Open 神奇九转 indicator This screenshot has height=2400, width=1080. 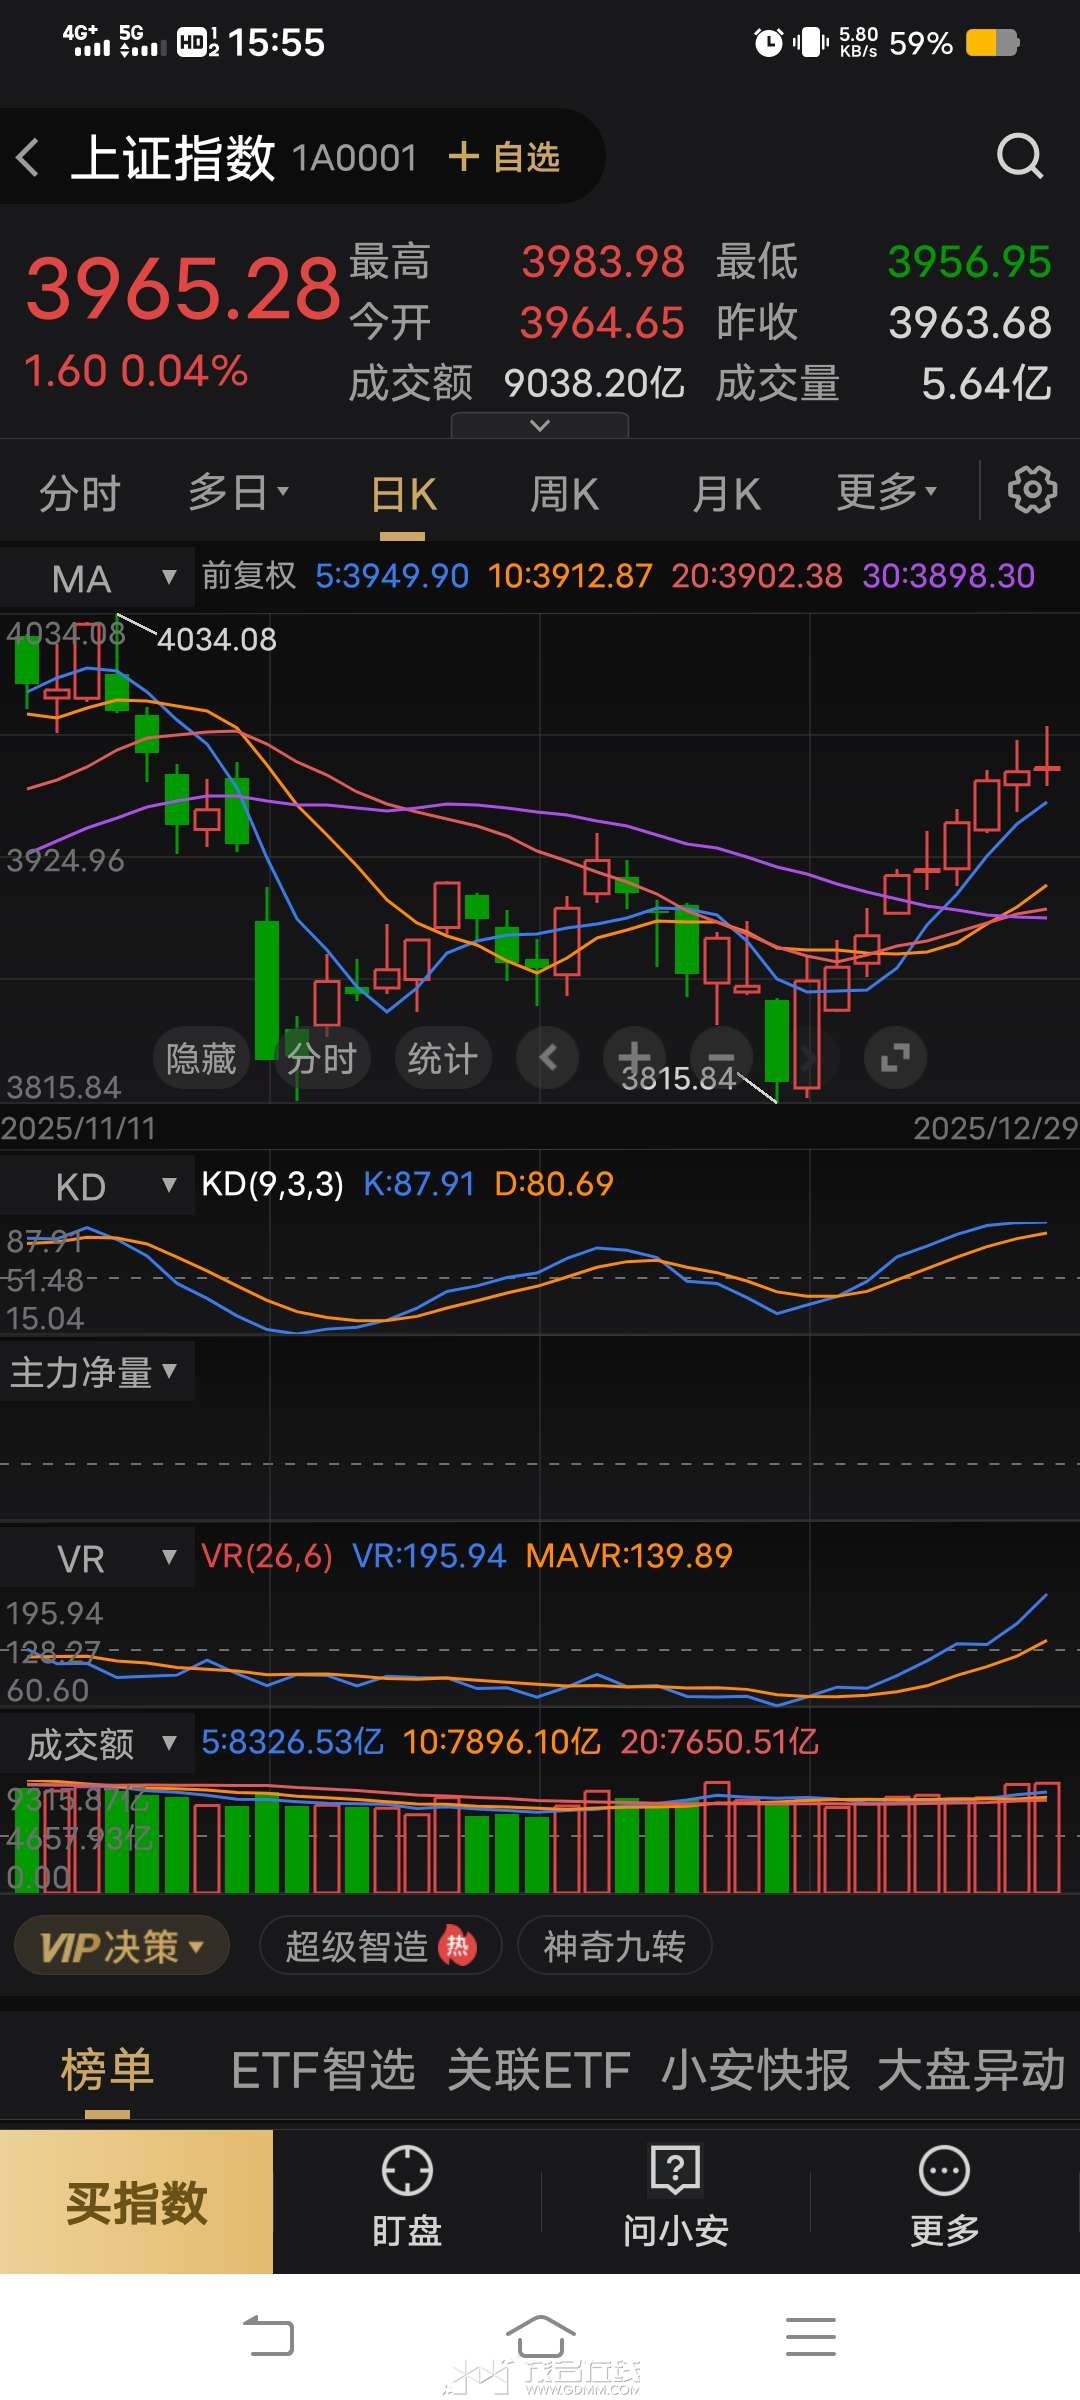[x=614, y=1946]
